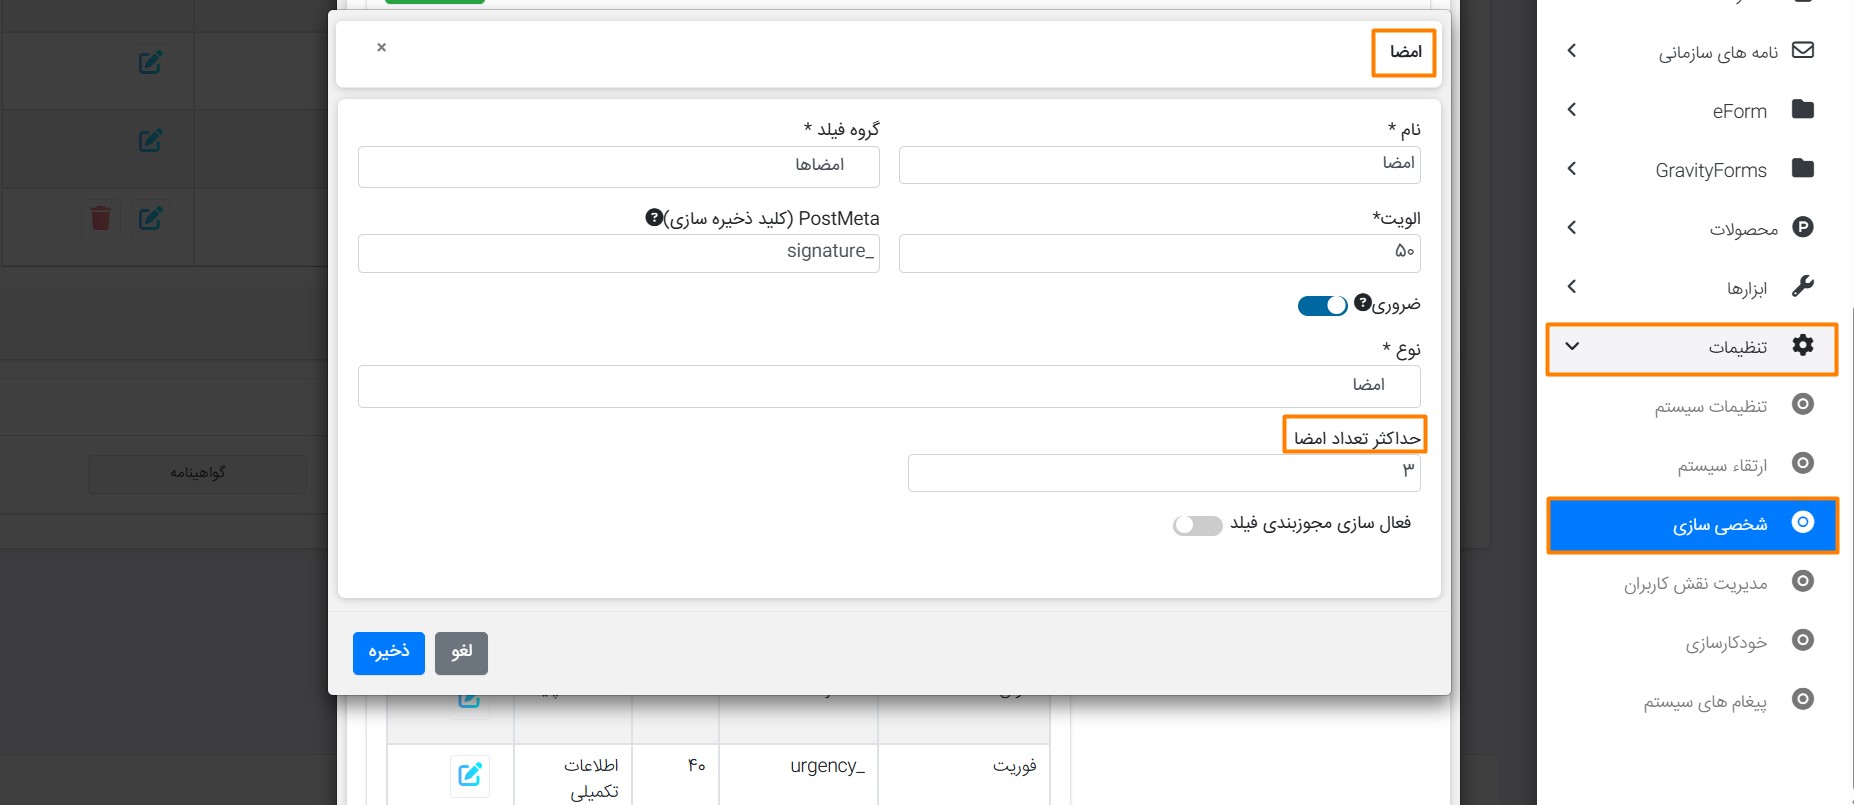Open the گروه فیلد dropdown
This screenshot has height=805, width=1854.
coord(619,166)
